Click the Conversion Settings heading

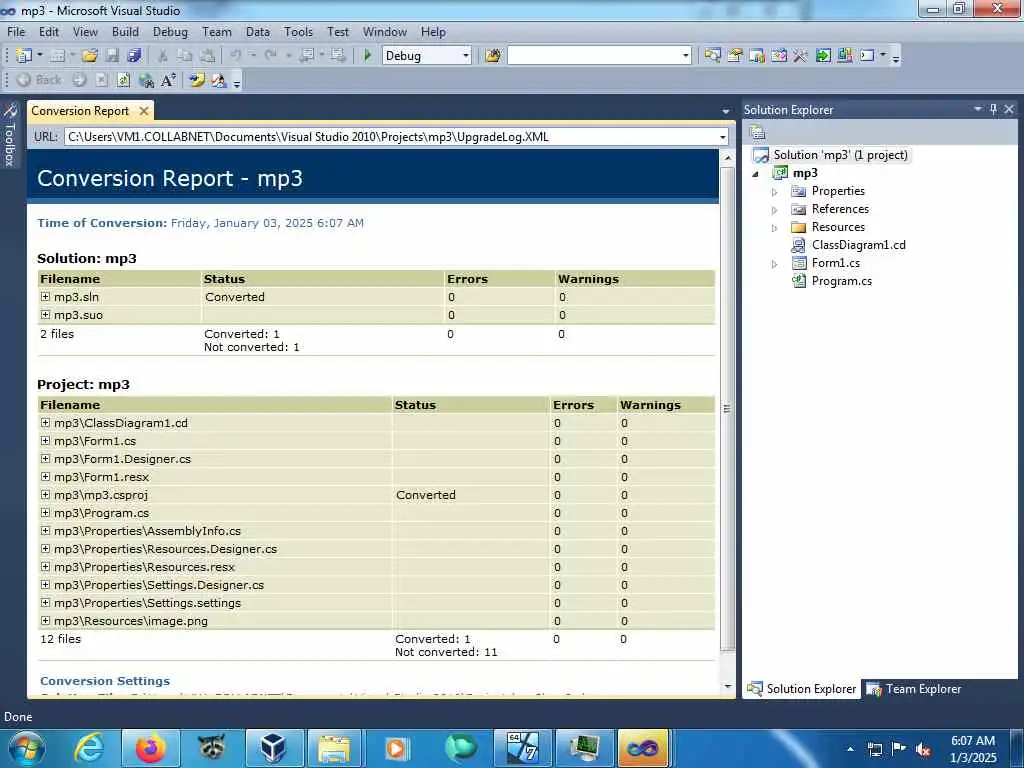coord(104,680)
